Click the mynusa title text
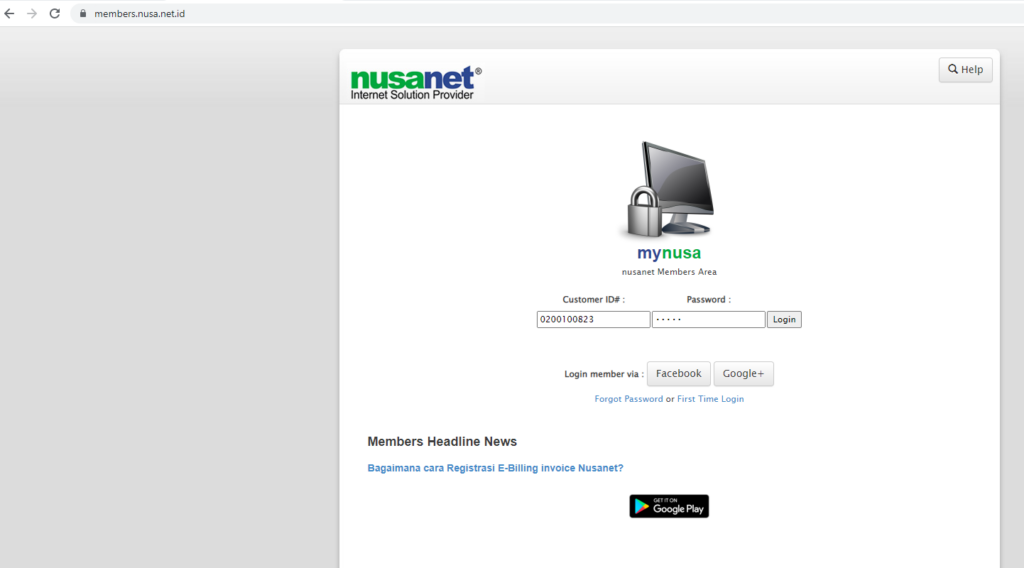1024x568 pixels. click(x=669, y=253)
